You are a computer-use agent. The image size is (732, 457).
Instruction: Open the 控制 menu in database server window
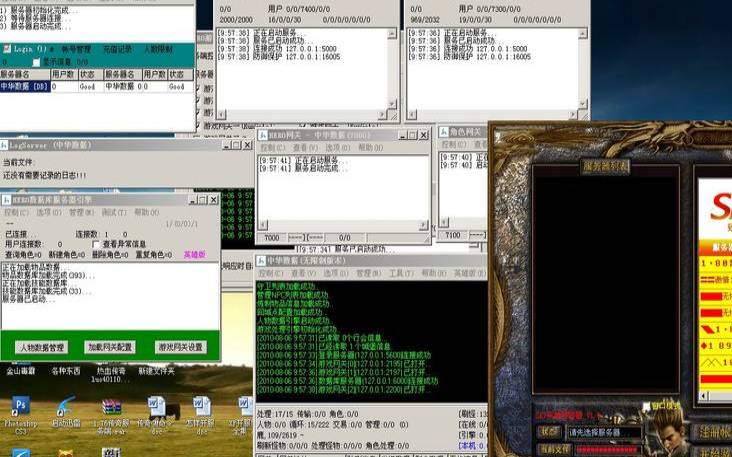click(14, 213)
